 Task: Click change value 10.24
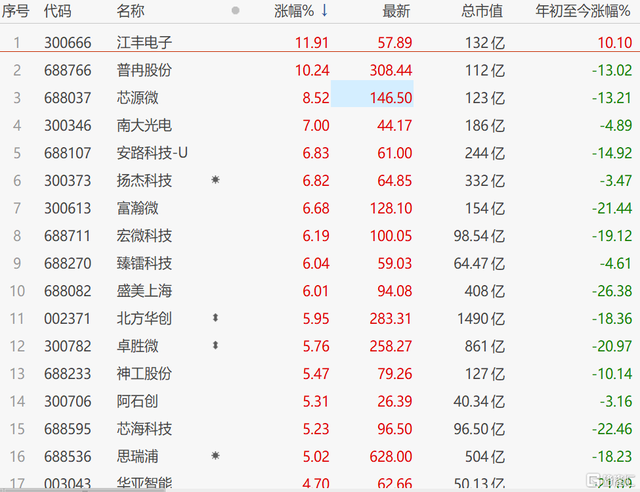click(312, 70)
